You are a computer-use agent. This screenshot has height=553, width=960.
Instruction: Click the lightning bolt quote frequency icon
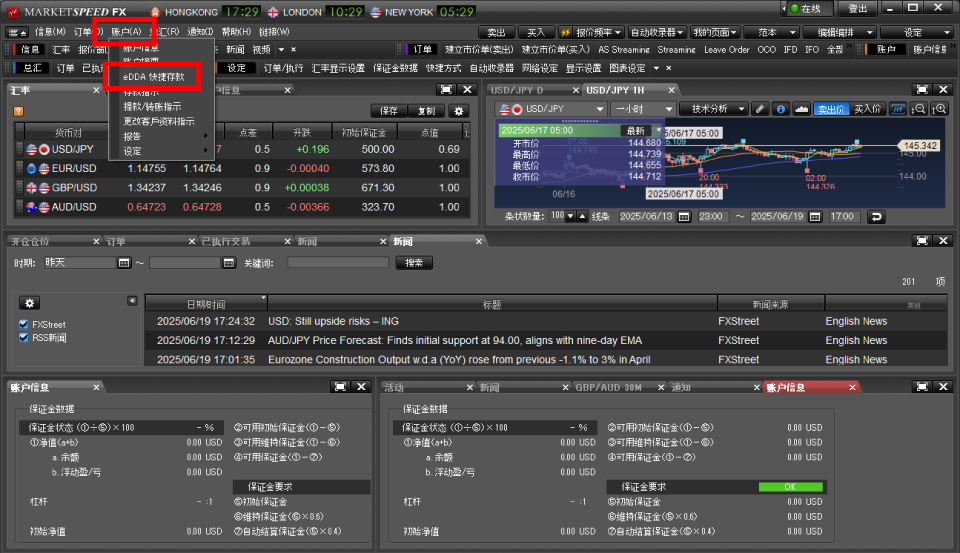[x=565, y=32]
